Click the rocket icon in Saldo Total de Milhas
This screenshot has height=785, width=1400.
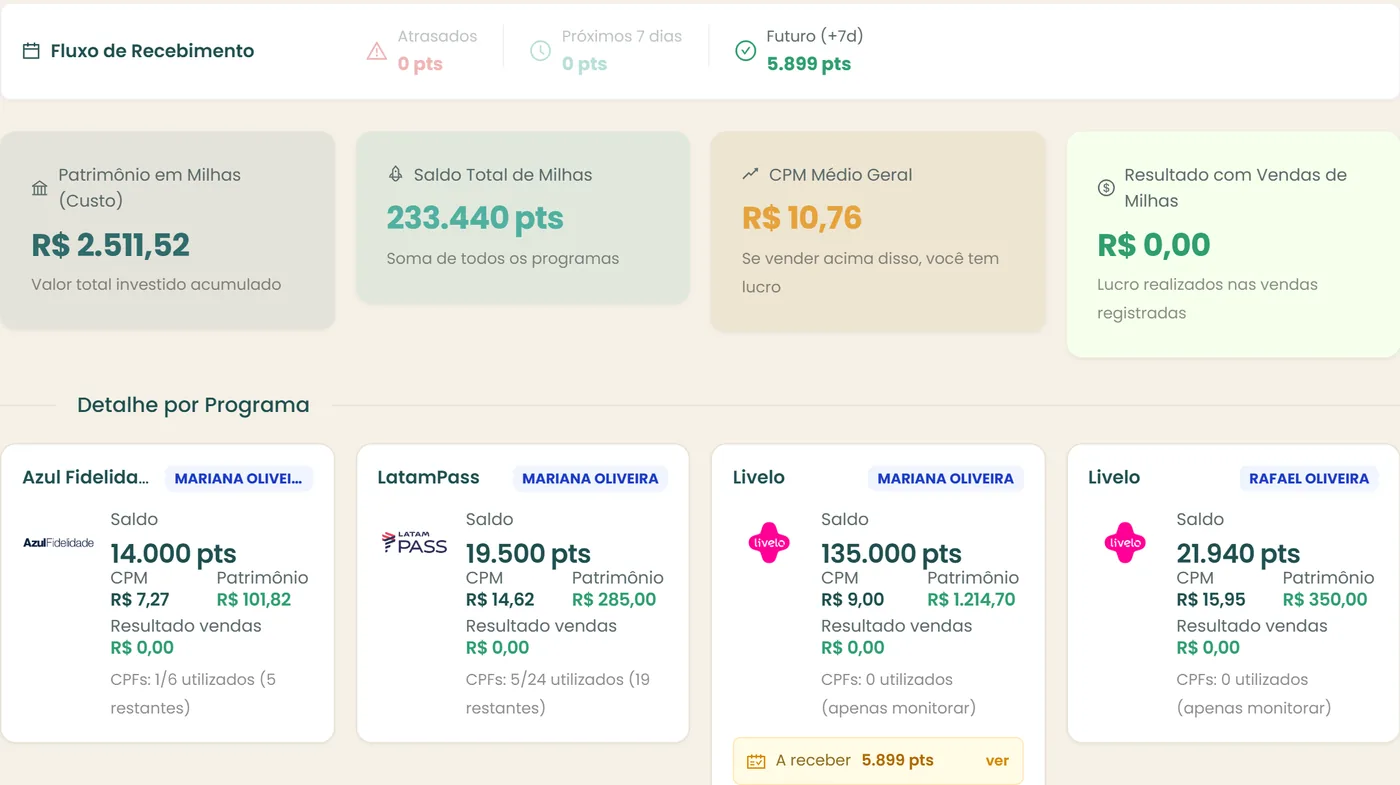(x=395, y=174)
